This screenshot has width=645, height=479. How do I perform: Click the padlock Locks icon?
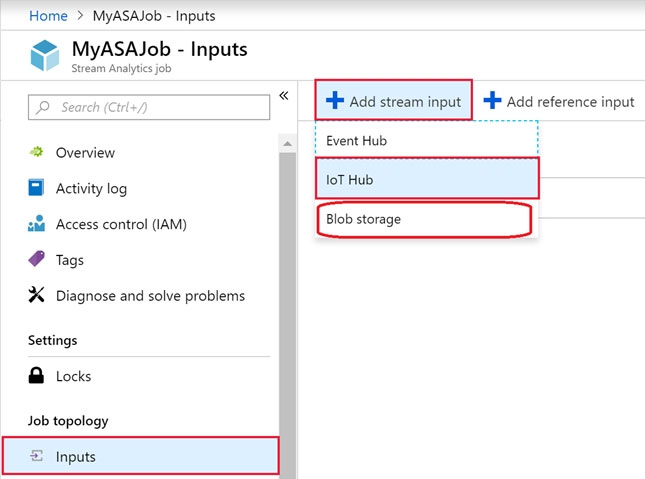[36, 375]
